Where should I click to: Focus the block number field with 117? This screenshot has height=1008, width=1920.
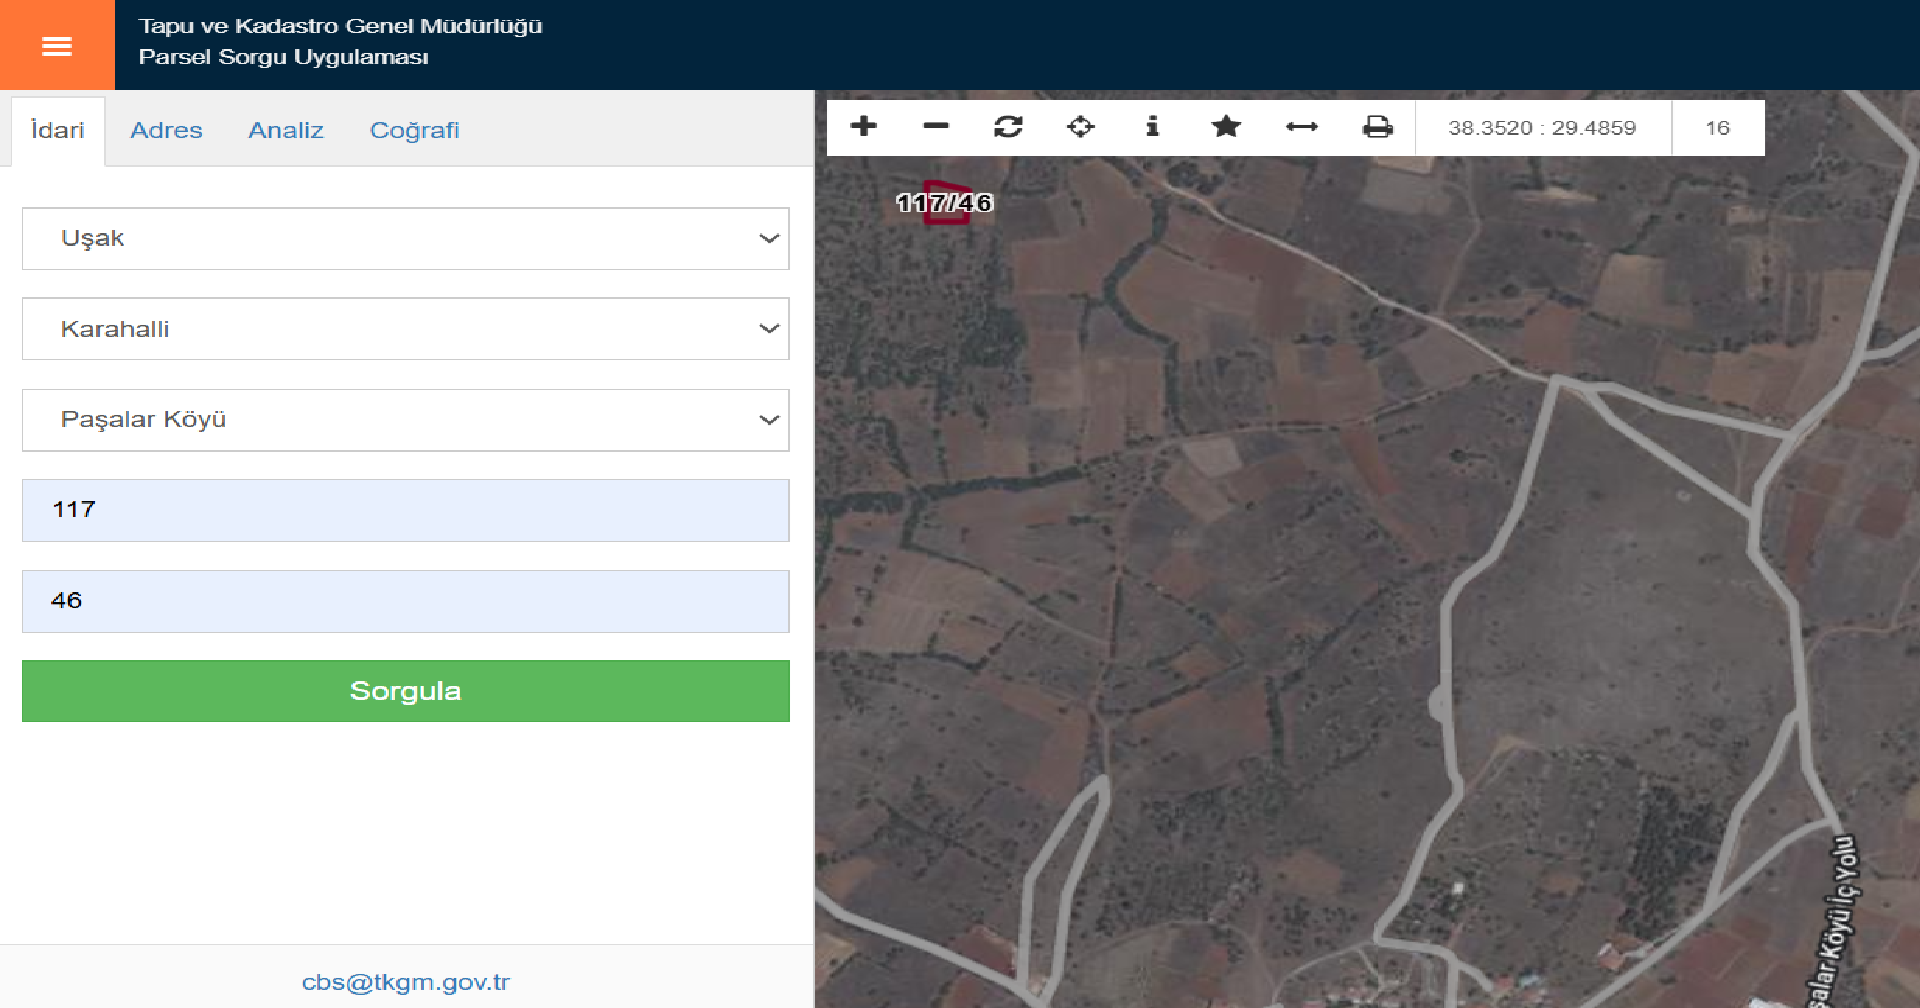[x=406, y=510]
